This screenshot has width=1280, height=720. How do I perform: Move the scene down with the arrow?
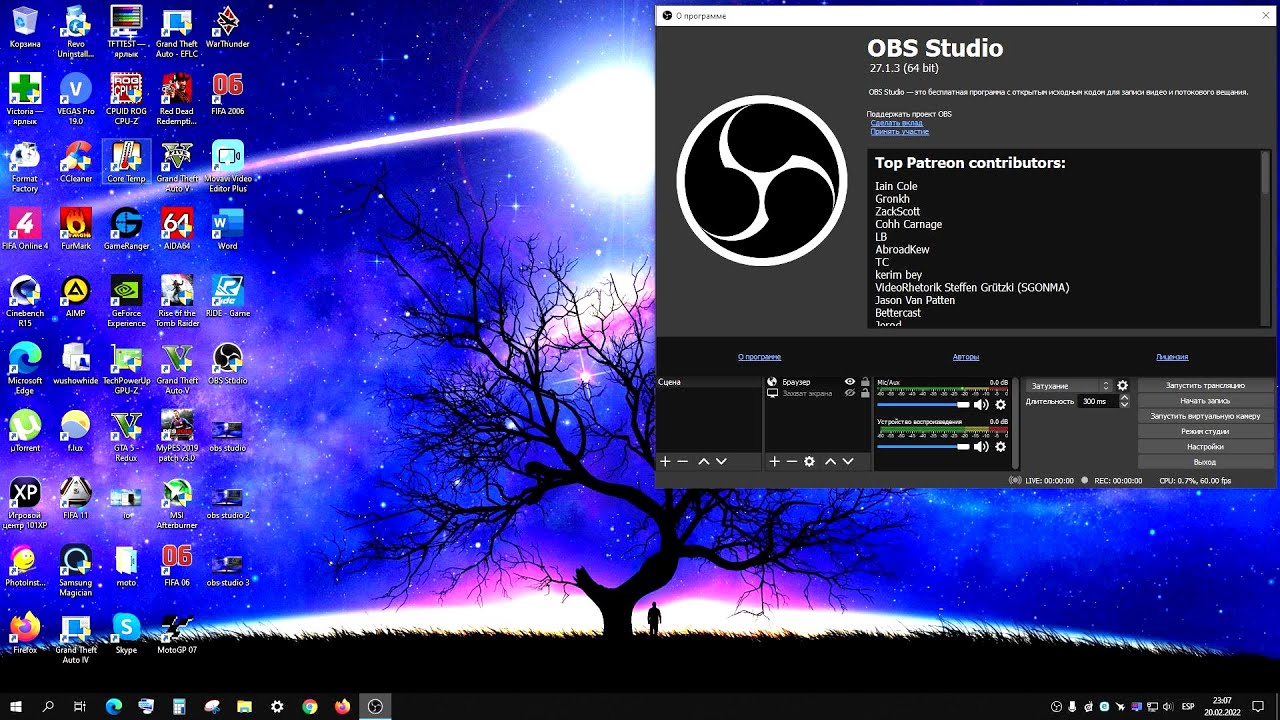(721, 461)
